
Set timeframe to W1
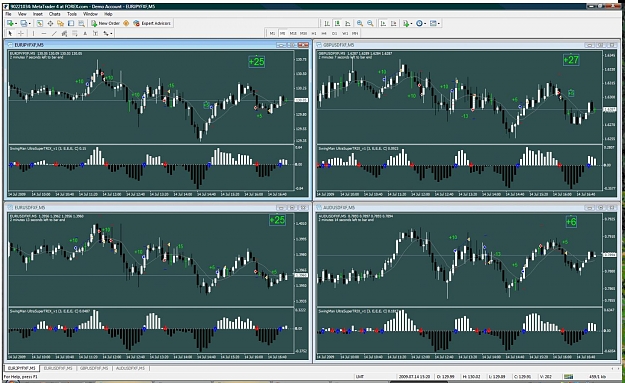[x=345, y=33]
